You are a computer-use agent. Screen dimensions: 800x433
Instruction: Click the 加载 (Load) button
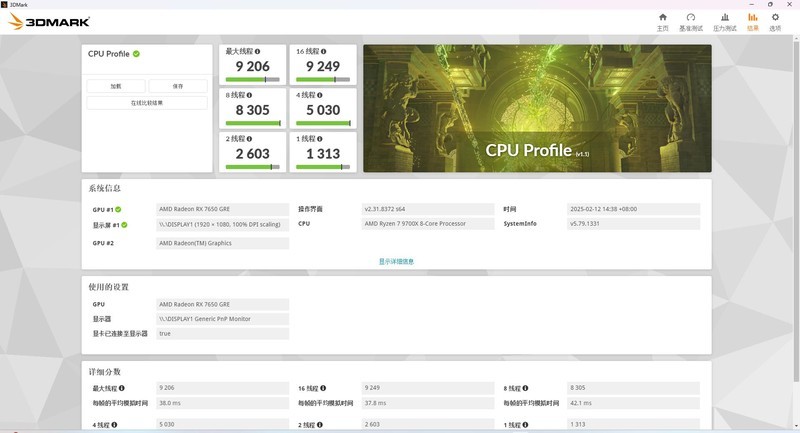pos(116,86)
